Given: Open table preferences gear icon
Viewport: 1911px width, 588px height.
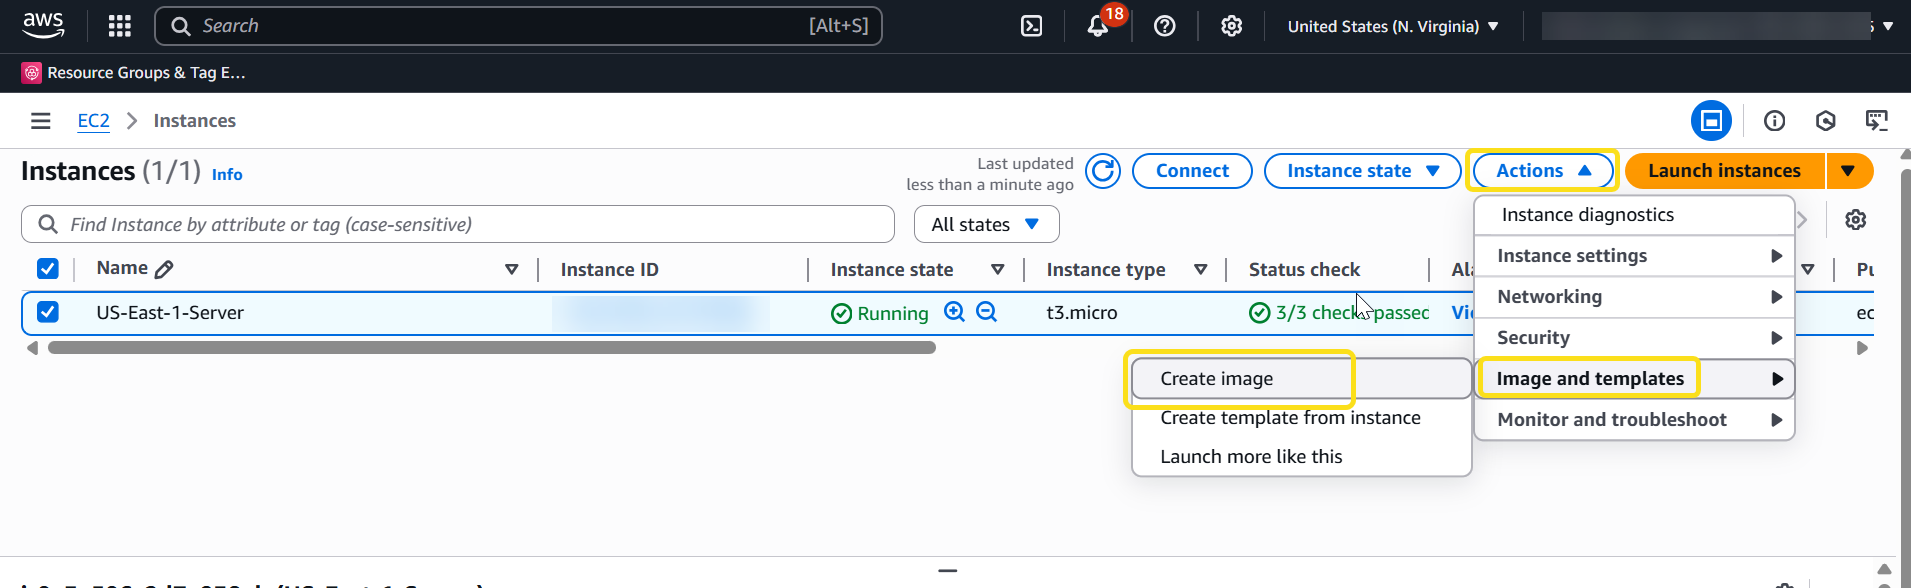Looking at the screenshot, I should pos(1856,220).
